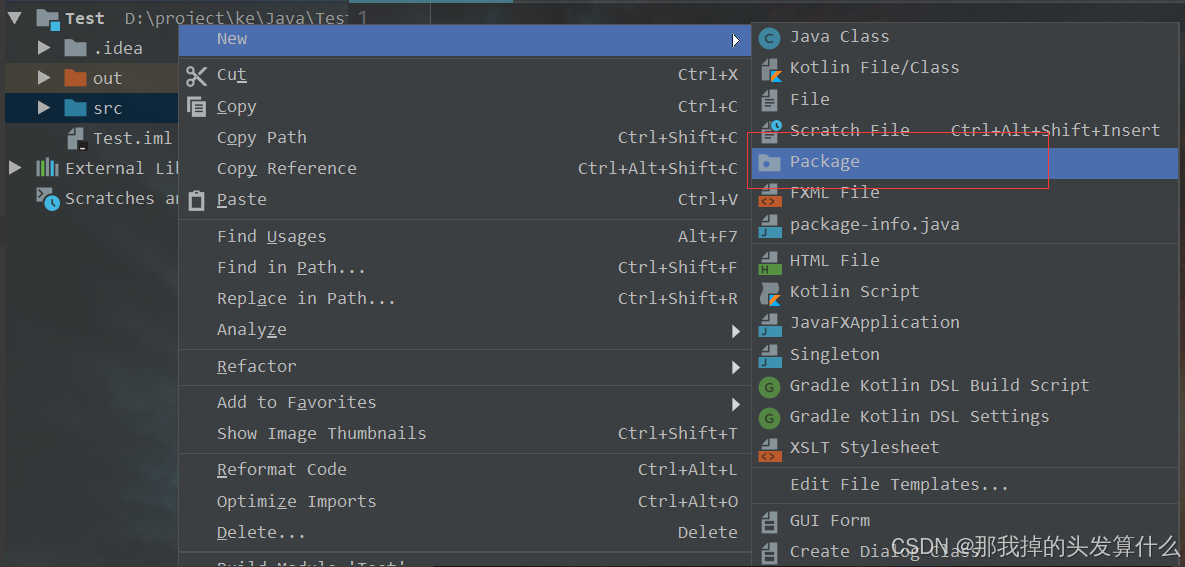Select Scratch File entry label
This screenshot has height=567, width=1185.
849,131
